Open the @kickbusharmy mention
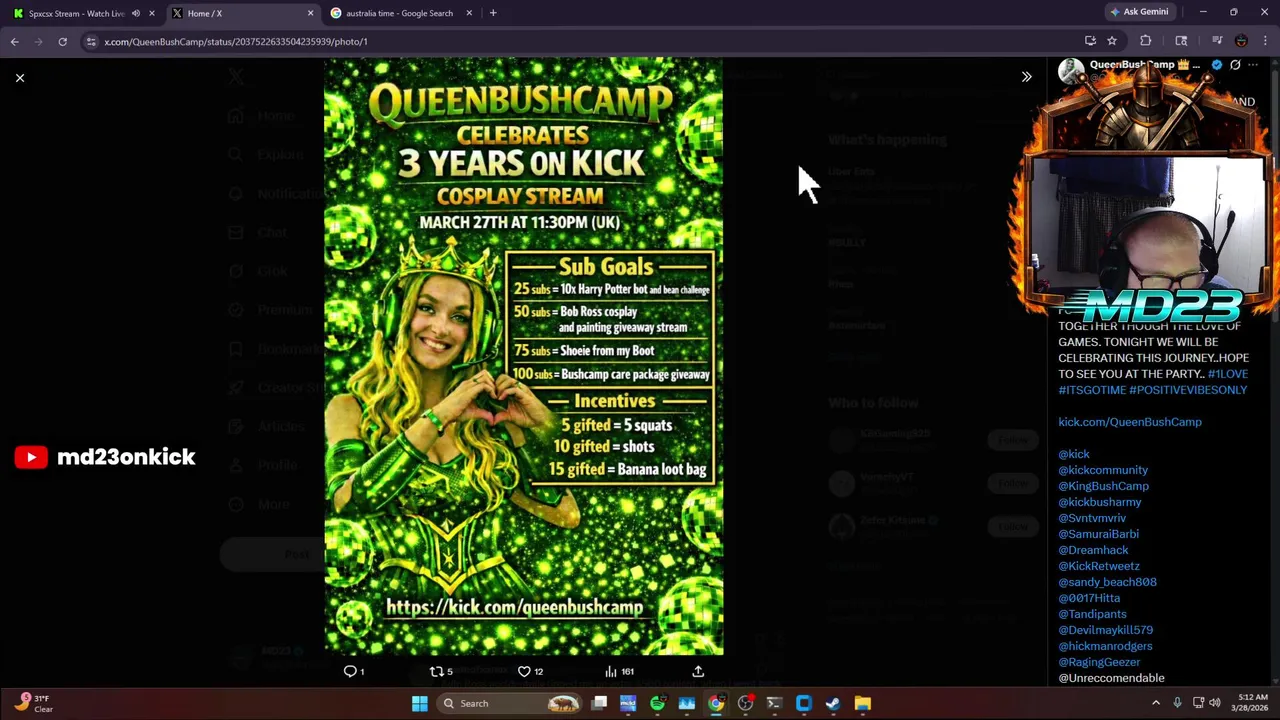 pyautogui.click(x=1099, y=502)
